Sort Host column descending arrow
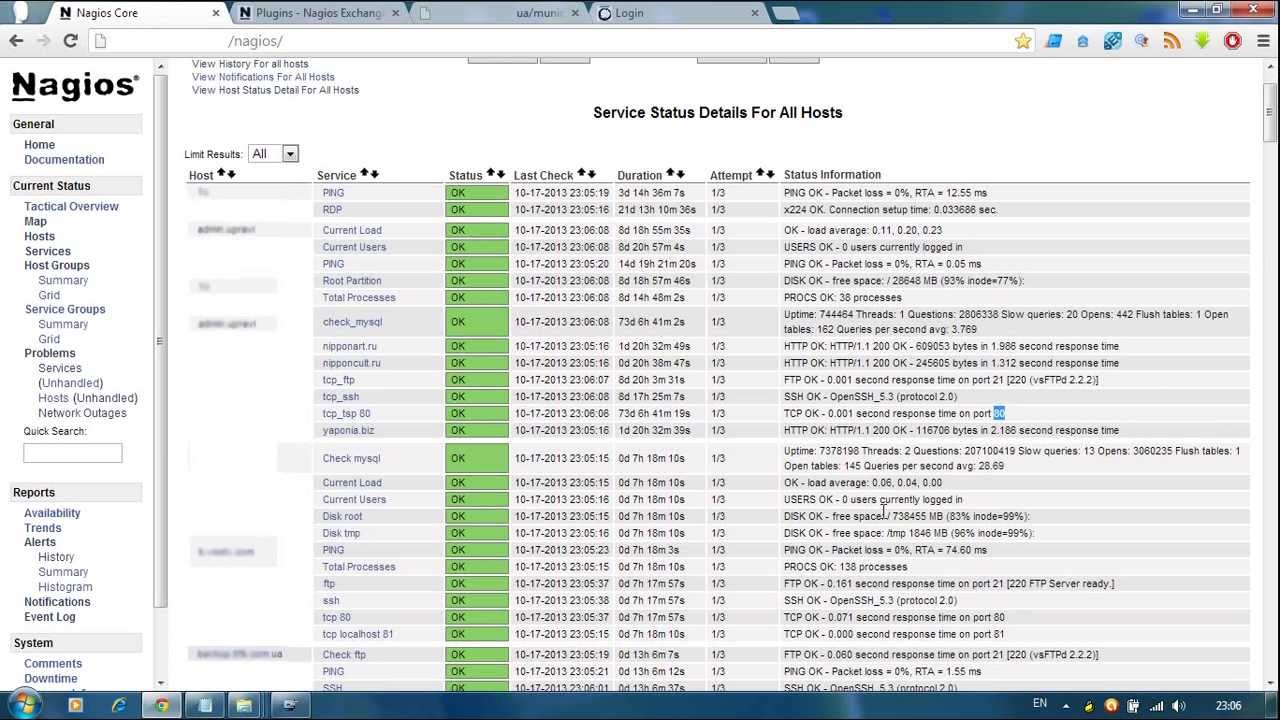This screenshot has width=1280, height=720. click(231, 175)
